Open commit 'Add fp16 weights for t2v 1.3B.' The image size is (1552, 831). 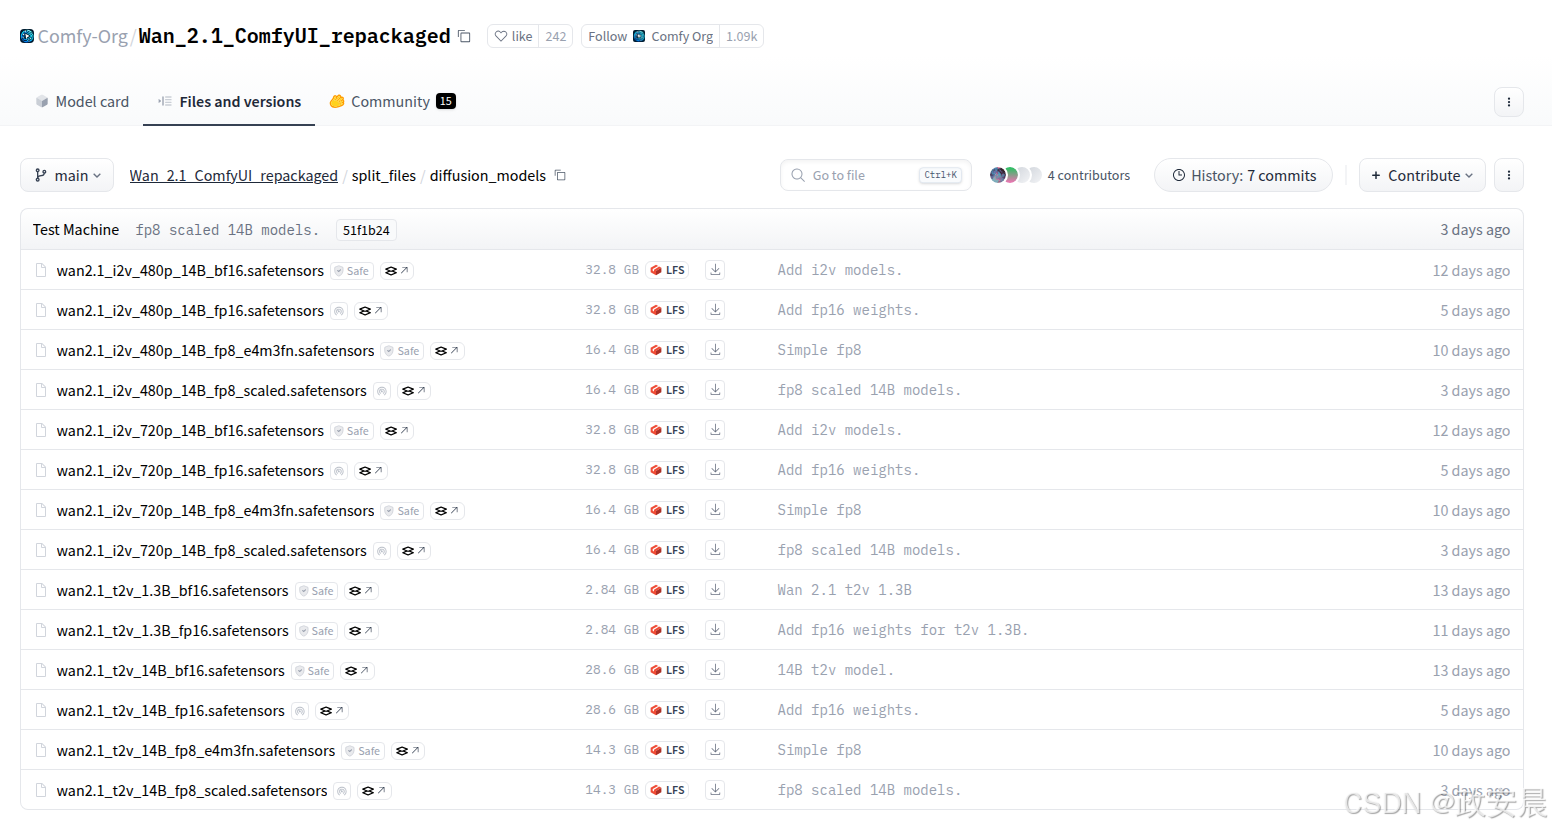[902, 630]
